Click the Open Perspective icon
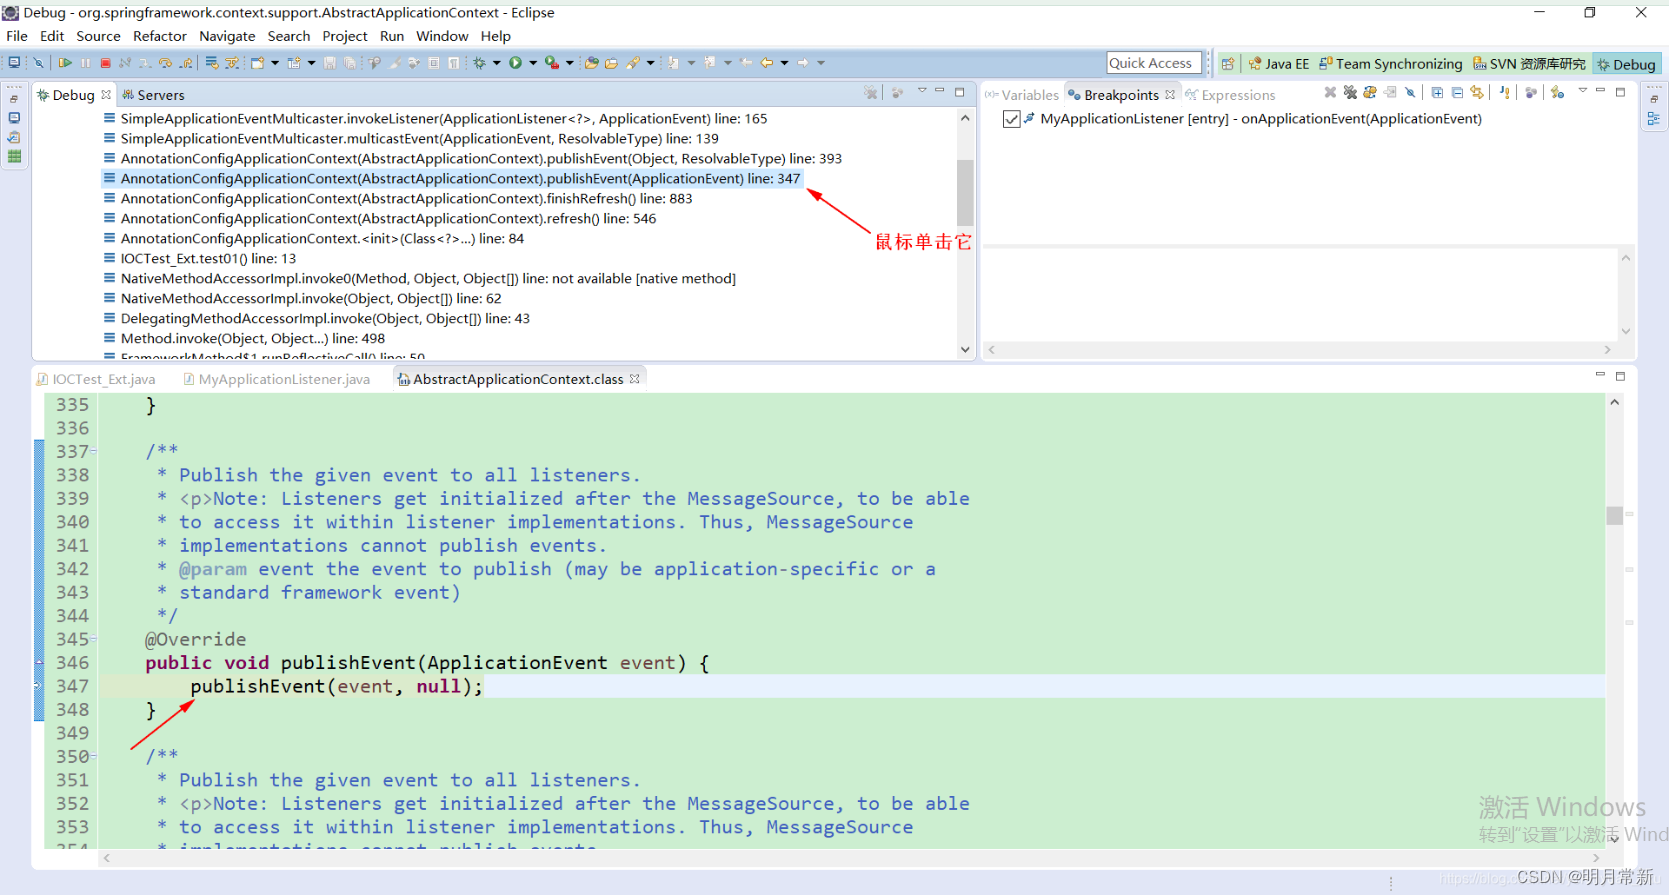The image size is (1669, 895). (x=1228, y=64)
